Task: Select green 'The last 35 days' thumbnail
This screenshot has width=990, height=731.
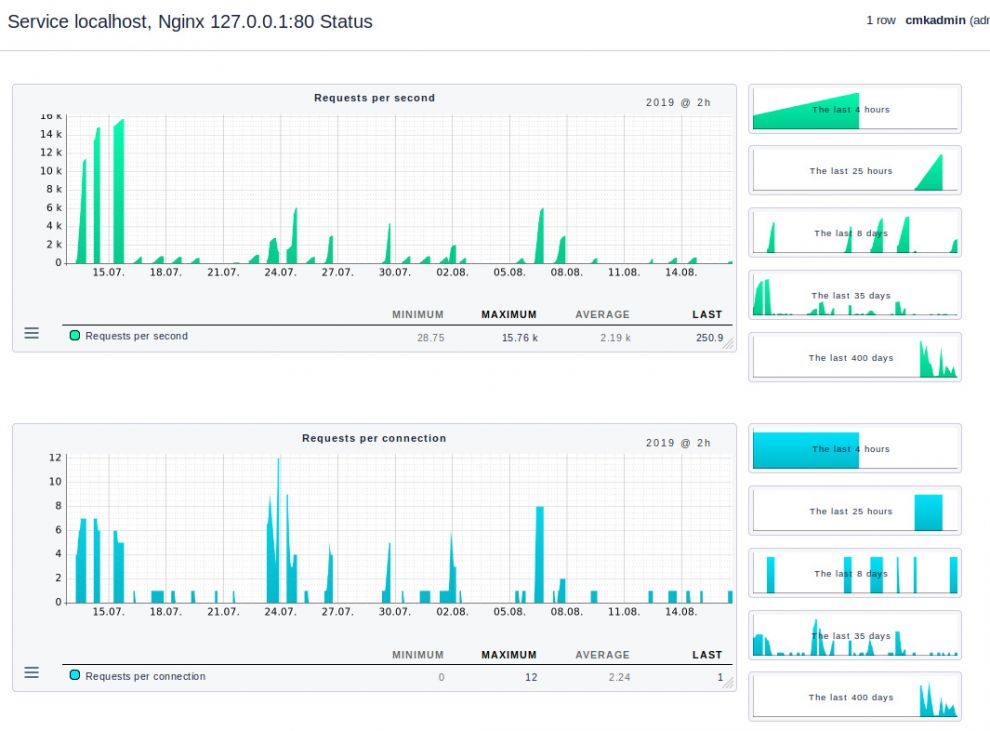Action: pos(855,295)
